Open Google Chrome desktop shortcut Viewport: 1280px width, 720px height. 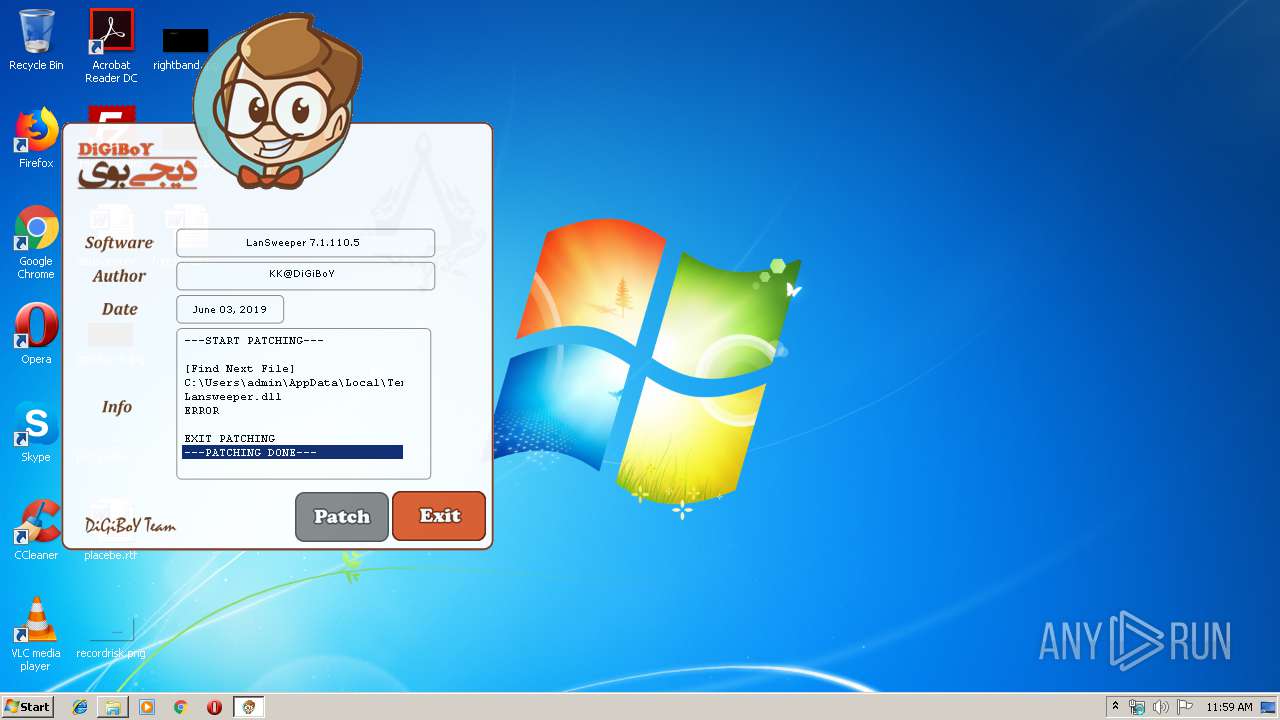tap(36, 242)
